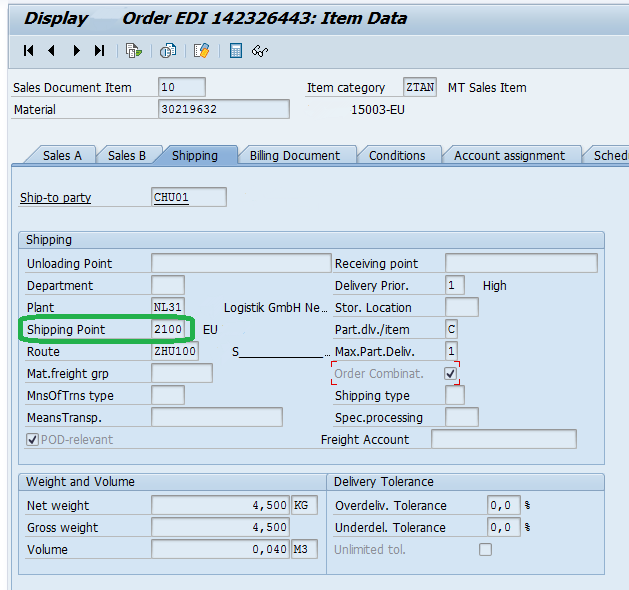629x590 pixels.
Task: Click the Freight Account field
Action: point(504,439)
